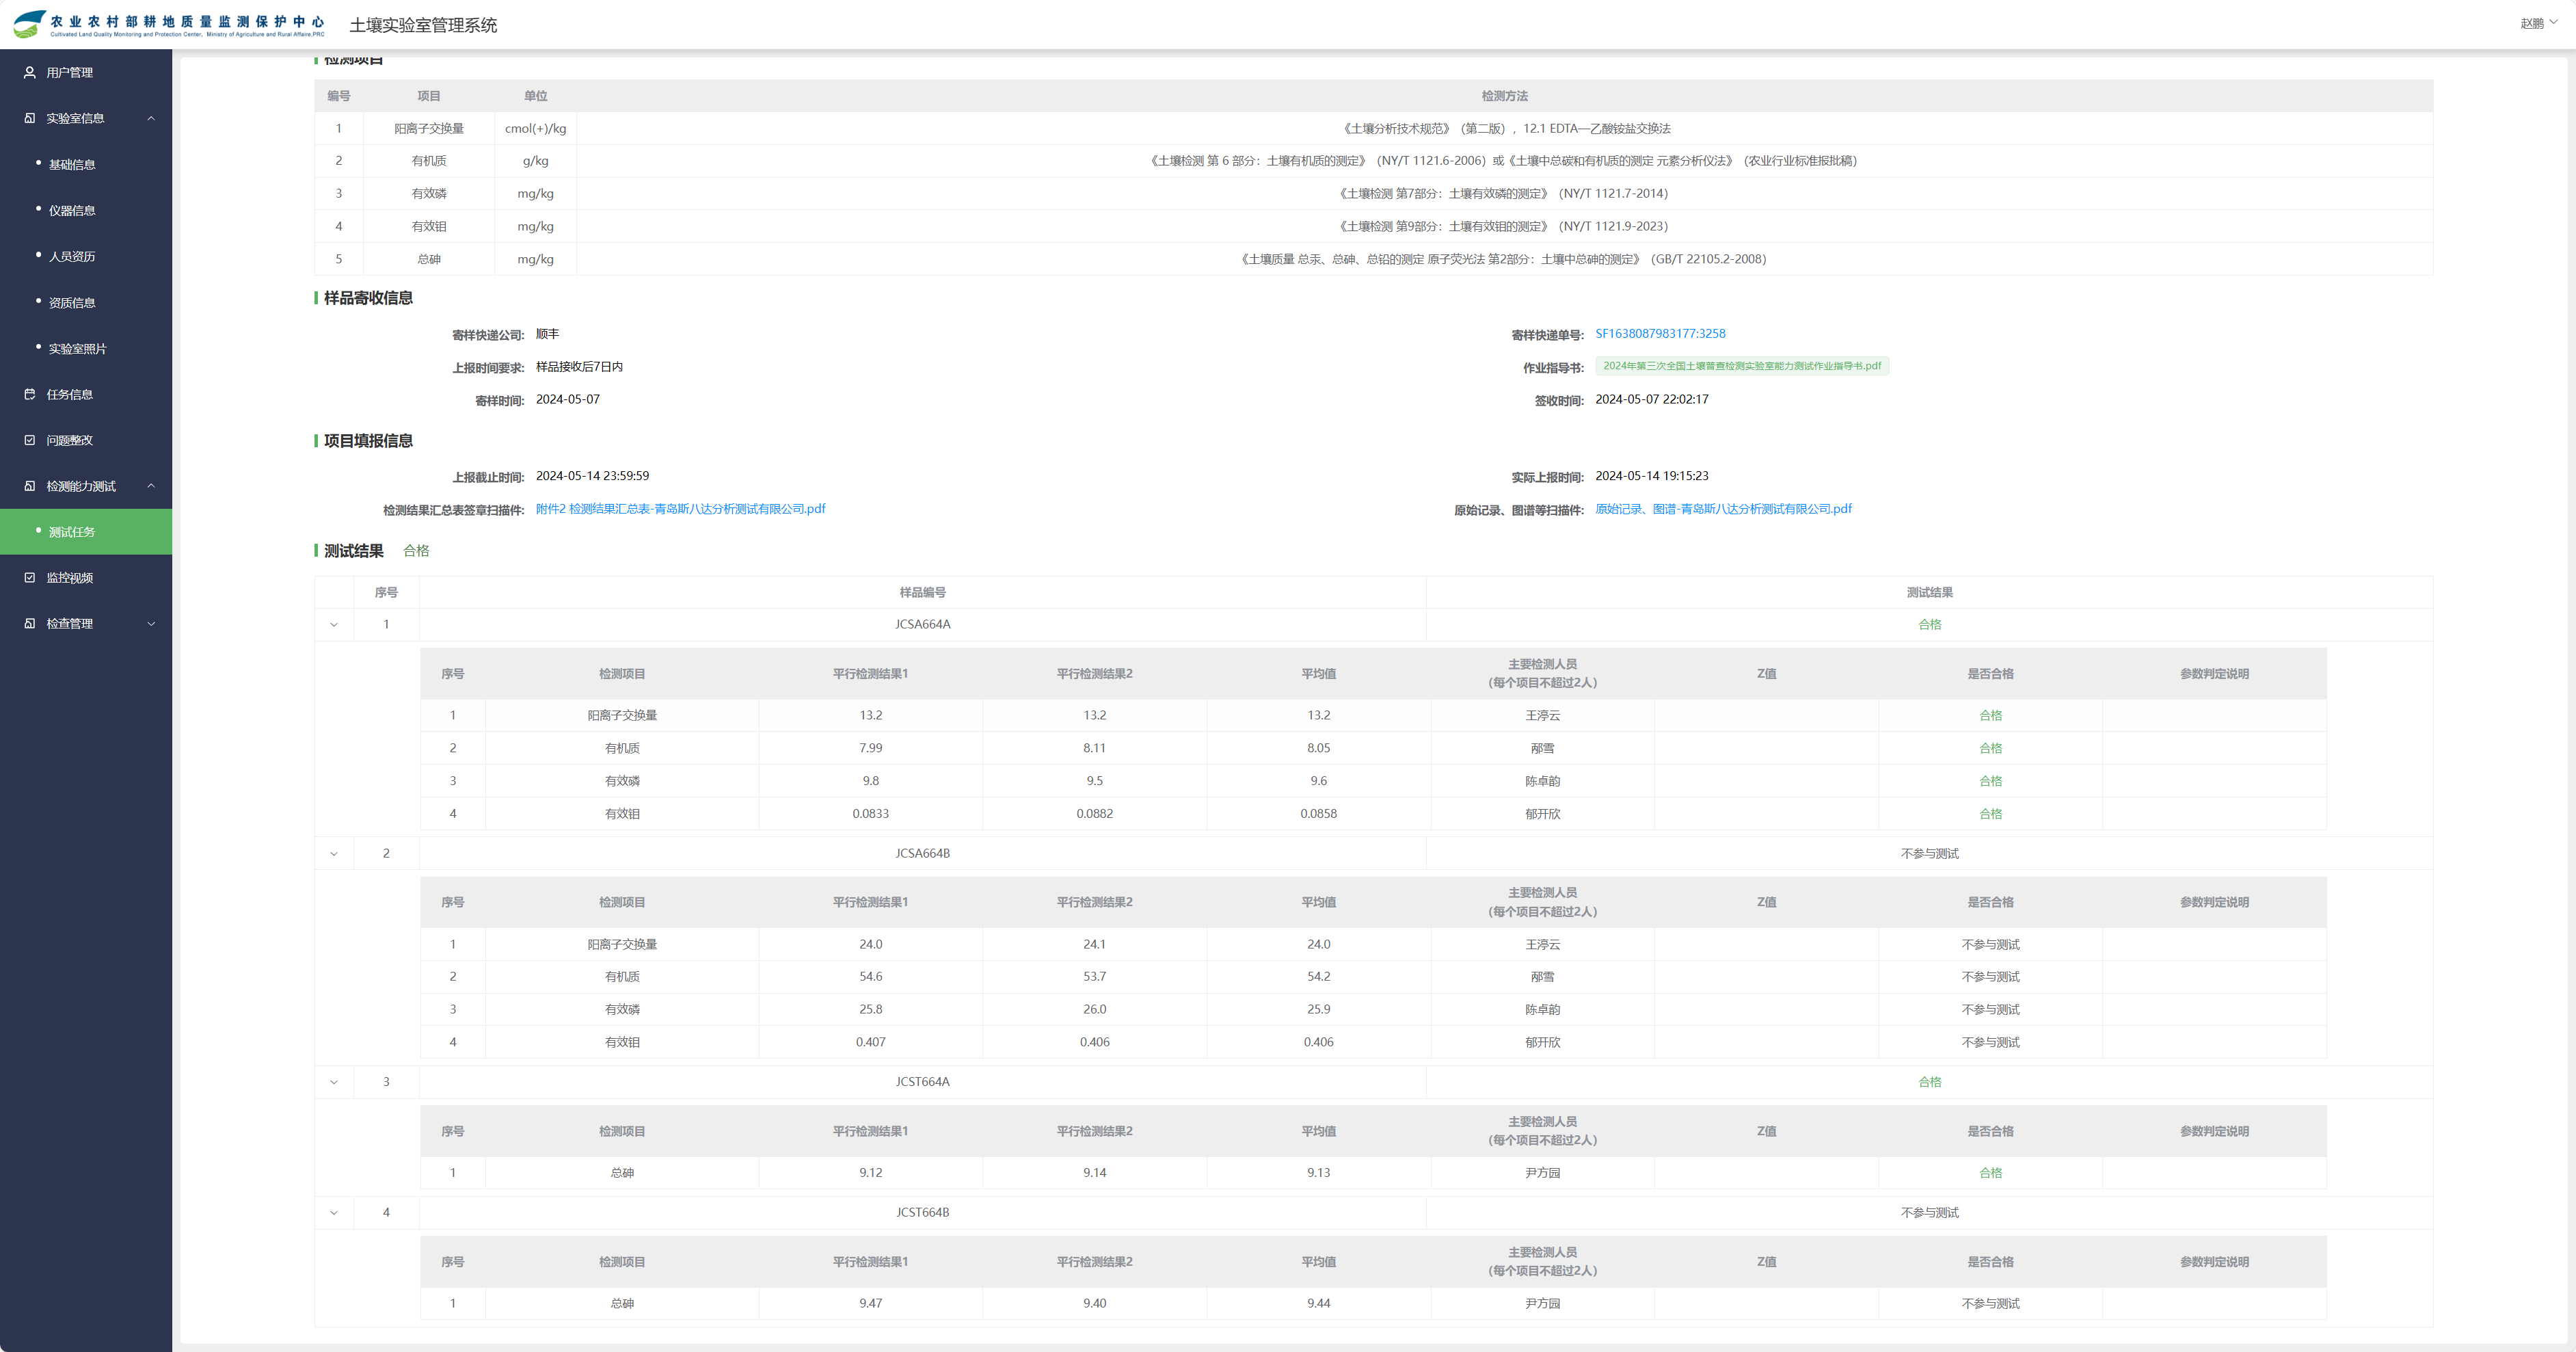Image resolution: width=2576 pixels, height=1352 pixels.
Task: Click the 实验室信息 sidebar icon
Action: pyautogui.click(x=30, y=118)
